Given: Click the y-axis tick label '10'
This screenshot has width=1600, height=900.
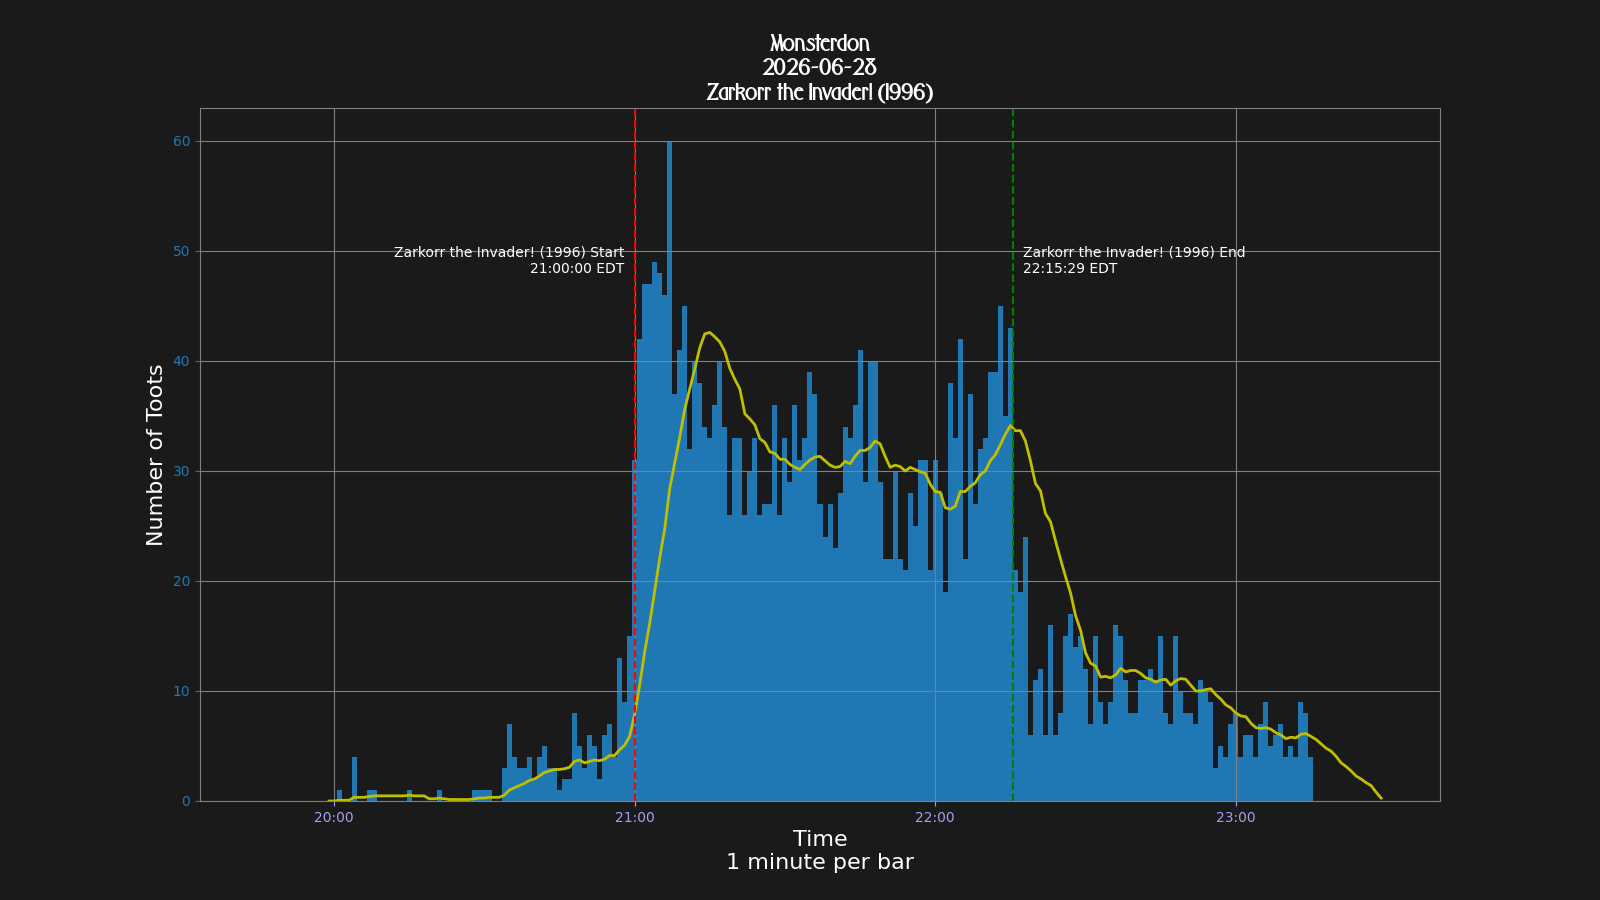Looking at the screenshot, I should [x=181, y=692].
